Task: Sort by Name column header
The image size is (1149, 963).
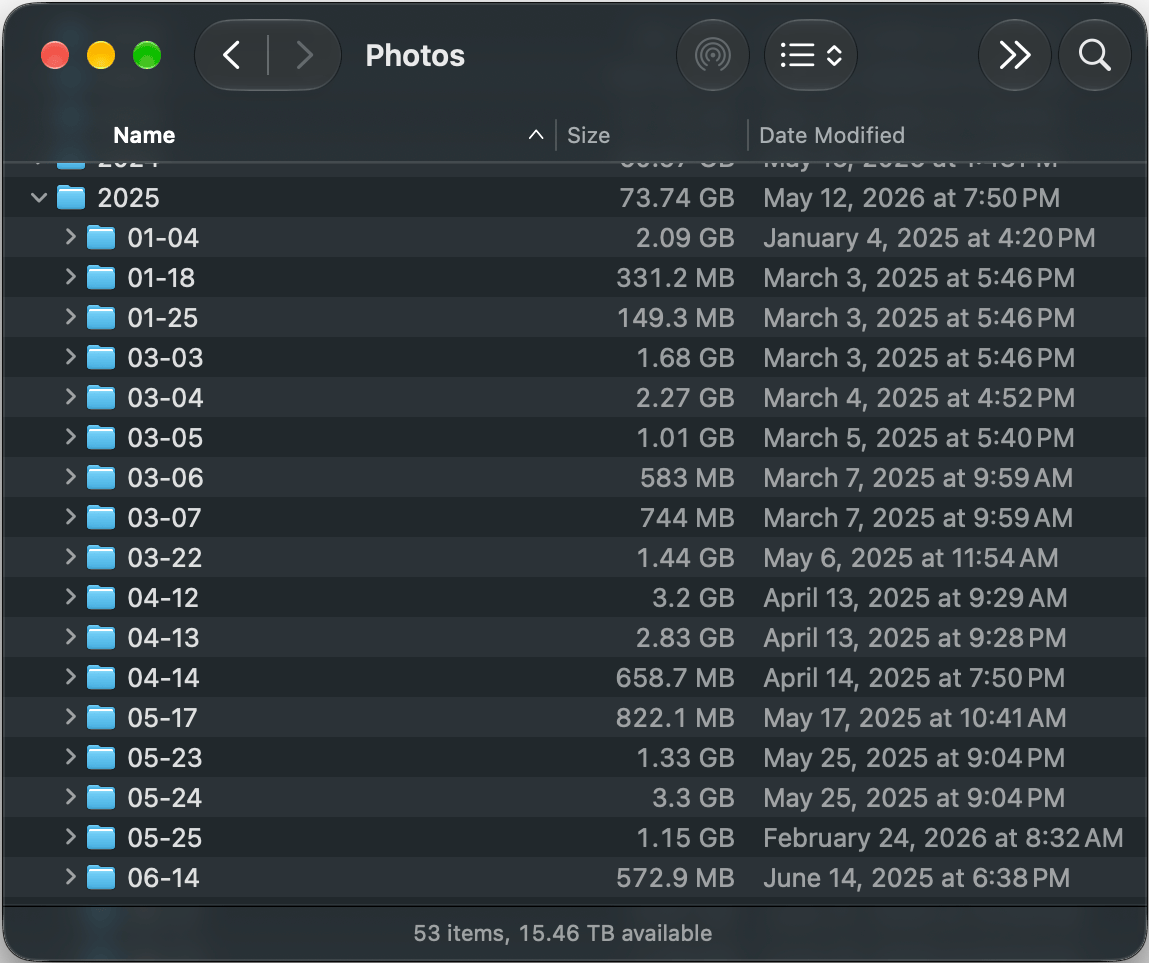Action: 144,136
